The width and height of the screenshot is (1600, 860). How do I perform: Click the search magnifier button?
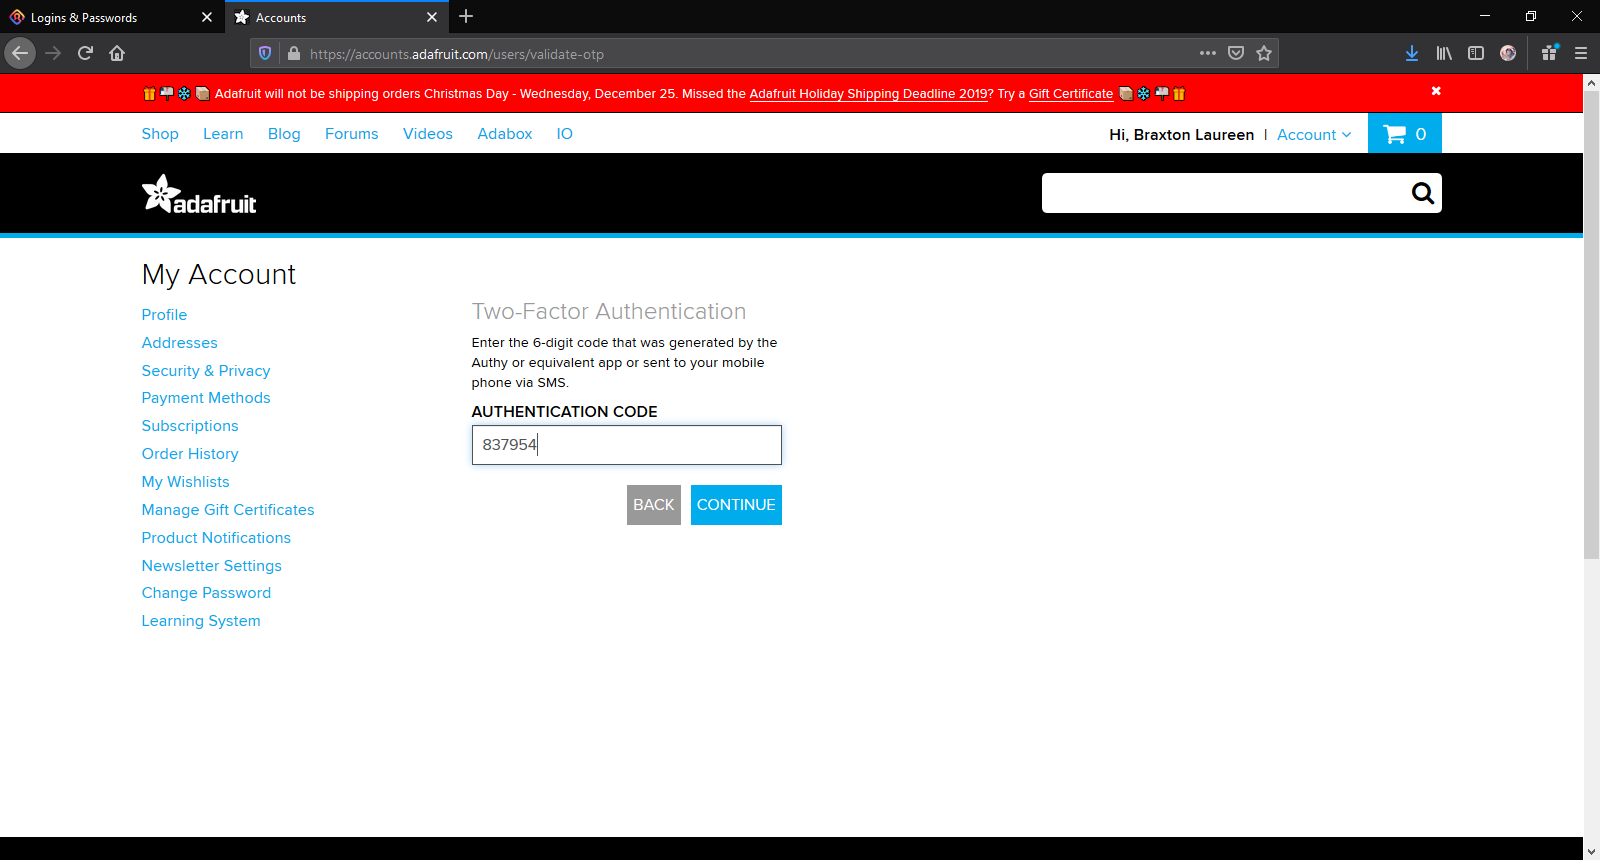[x=1422, y=193]
